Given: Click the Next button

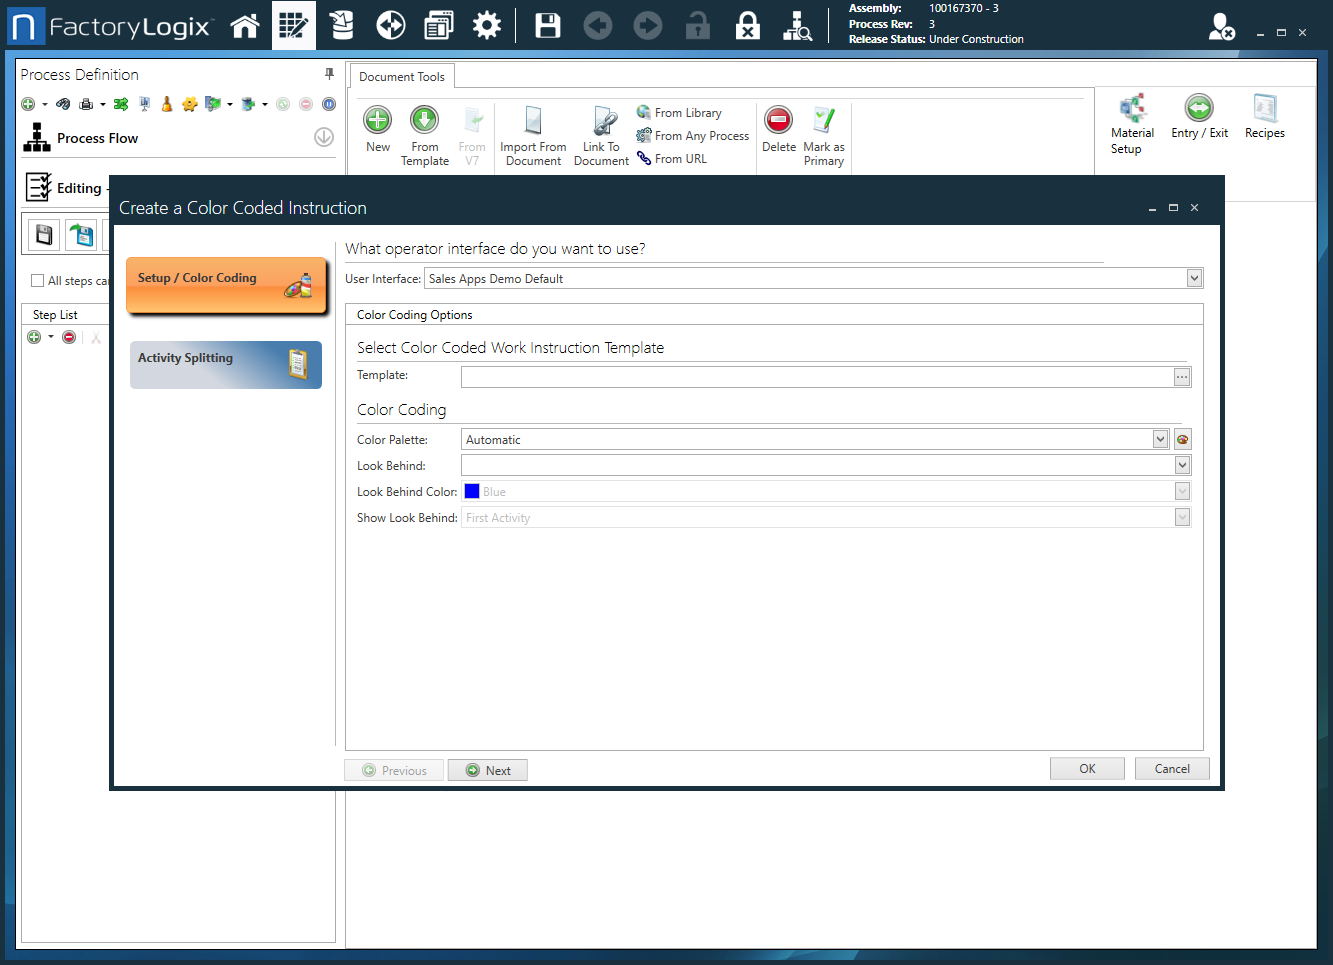Looking at the screenshot, I should point(488,770).
